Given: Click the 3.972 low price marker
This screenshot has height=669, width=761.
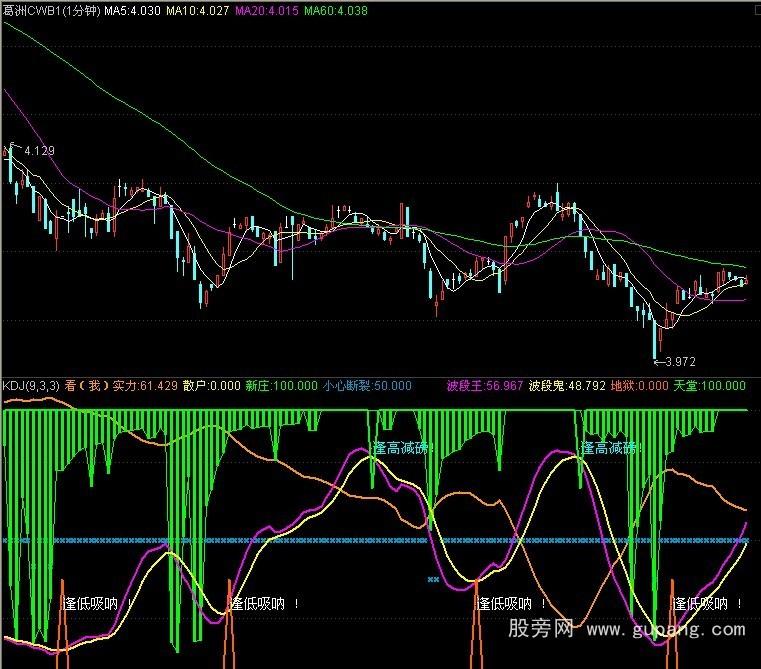Looking at the screenshot, I should (x=677, y=361).
